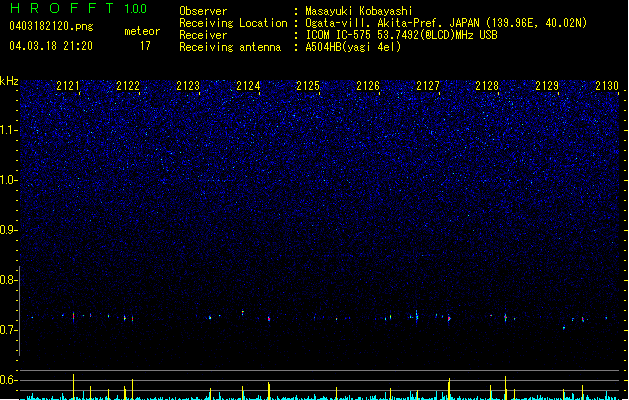This screenshot has width=629, height=400.
Task: Click the 0.7 frequency axis label
Action: click(x=9, y=330)
